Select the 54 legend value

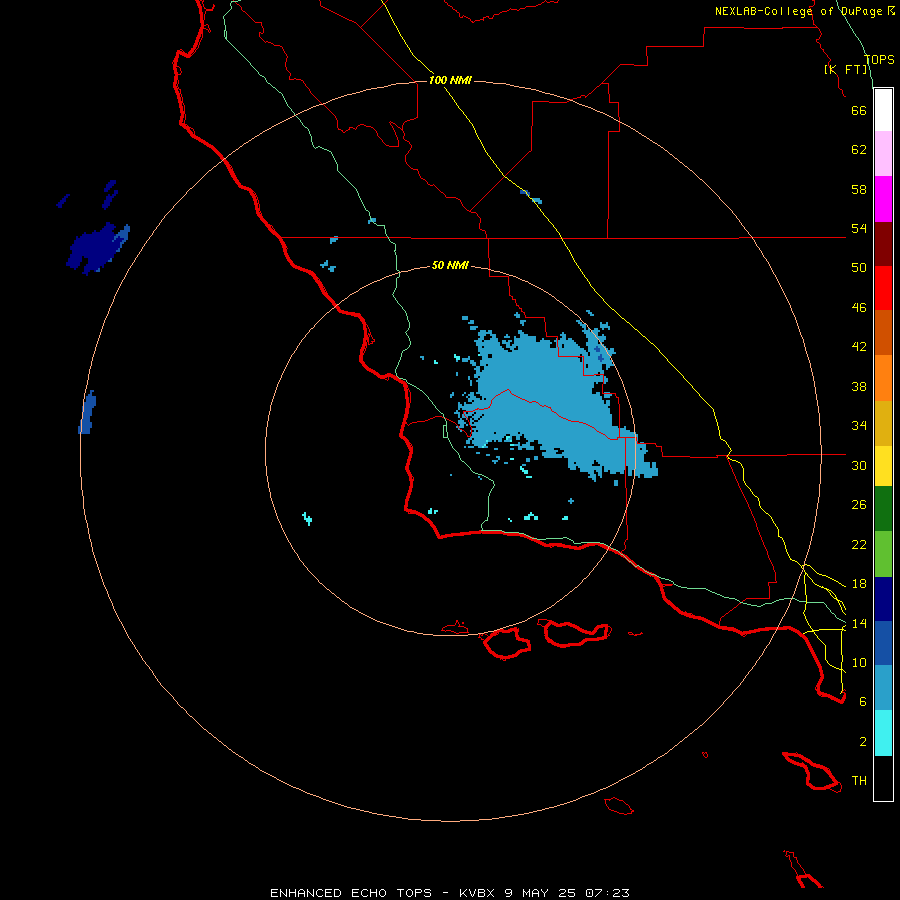point(859,228)
